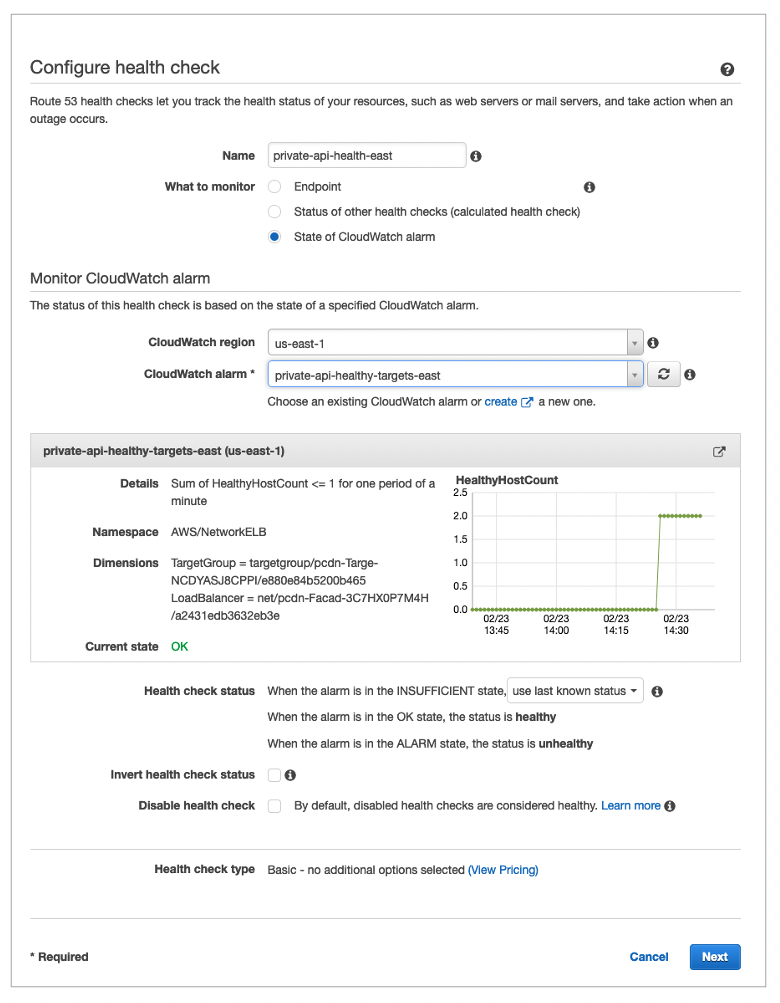Click the info icon beside the Name field
Image resolution: width=780 pixels, height=1003 pixels.
(x=475, y=155)
